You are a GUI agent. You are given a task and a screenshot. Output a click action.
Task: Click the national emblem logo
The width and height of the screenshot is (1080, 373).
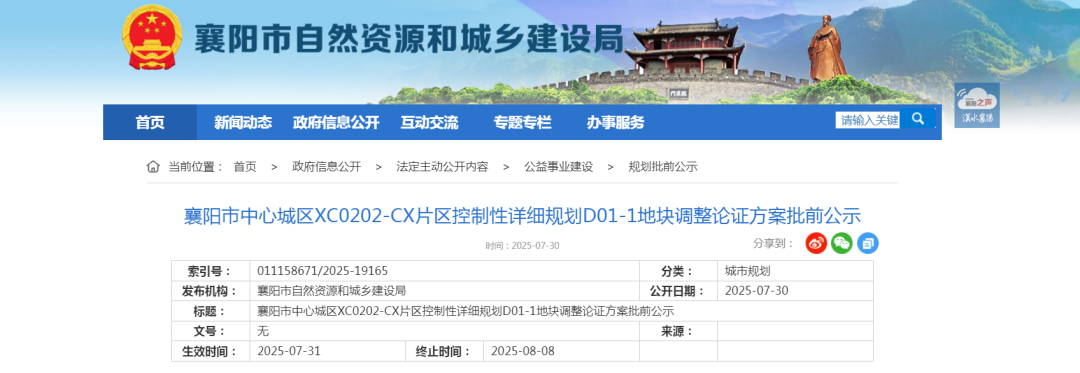coord(152,38)
